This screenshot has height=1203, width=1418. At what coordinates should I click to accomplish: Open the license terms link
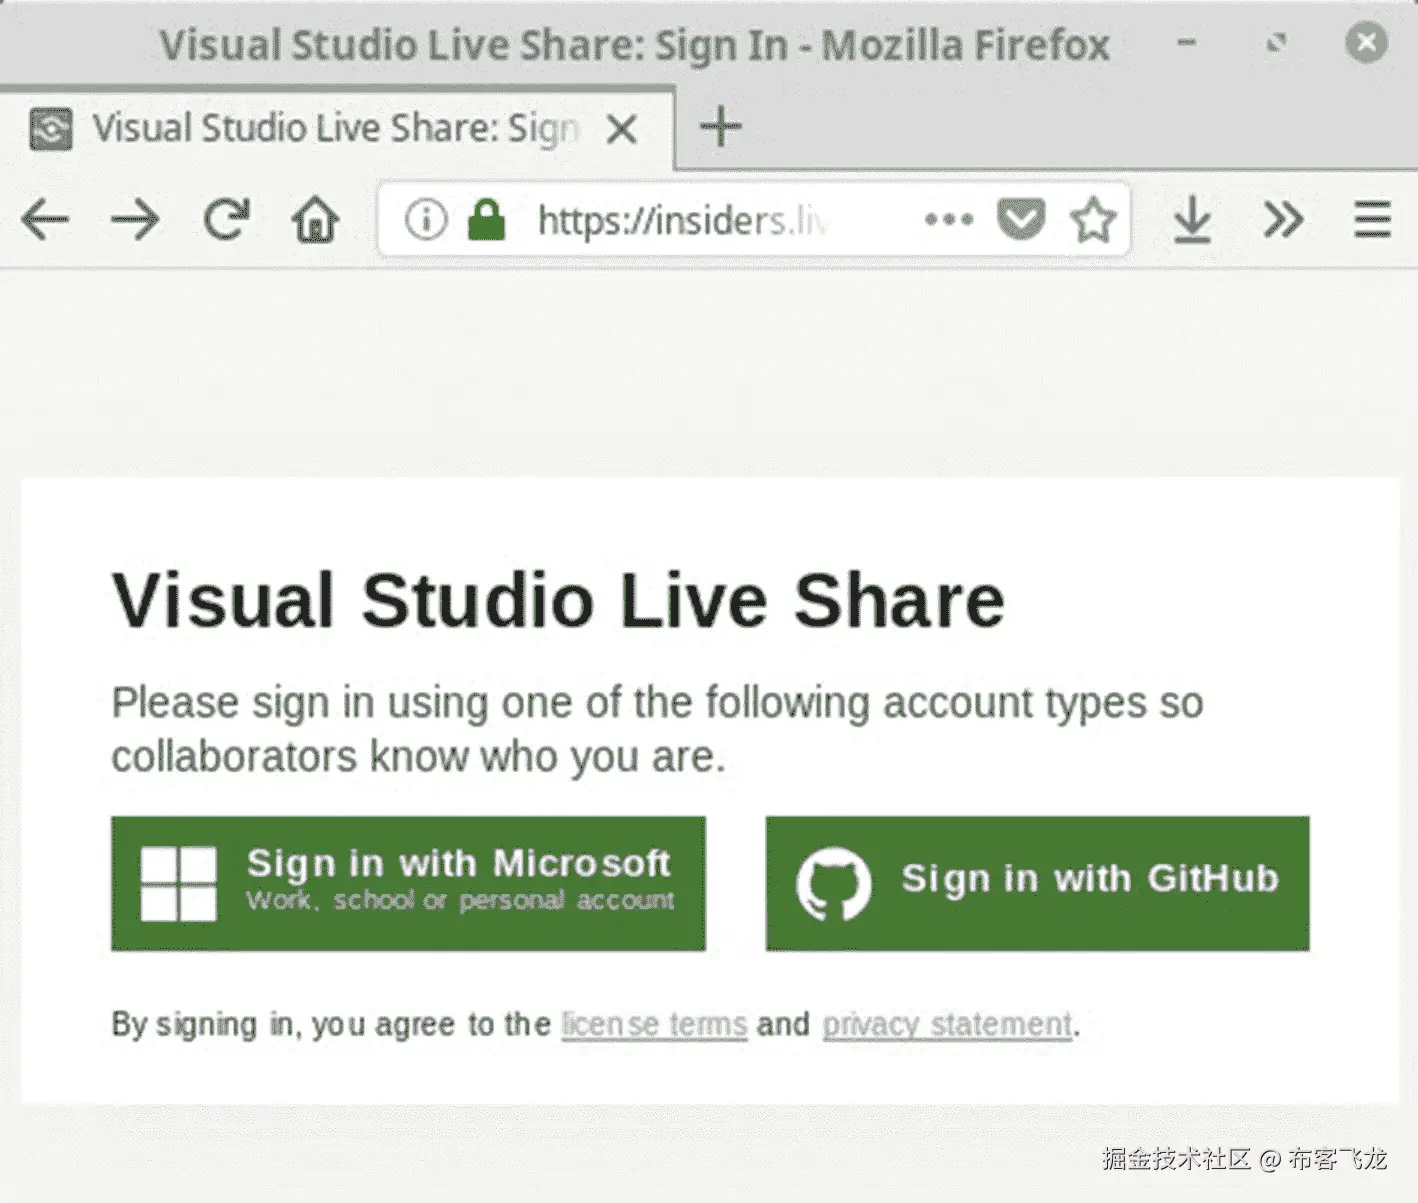(654, 1025)
